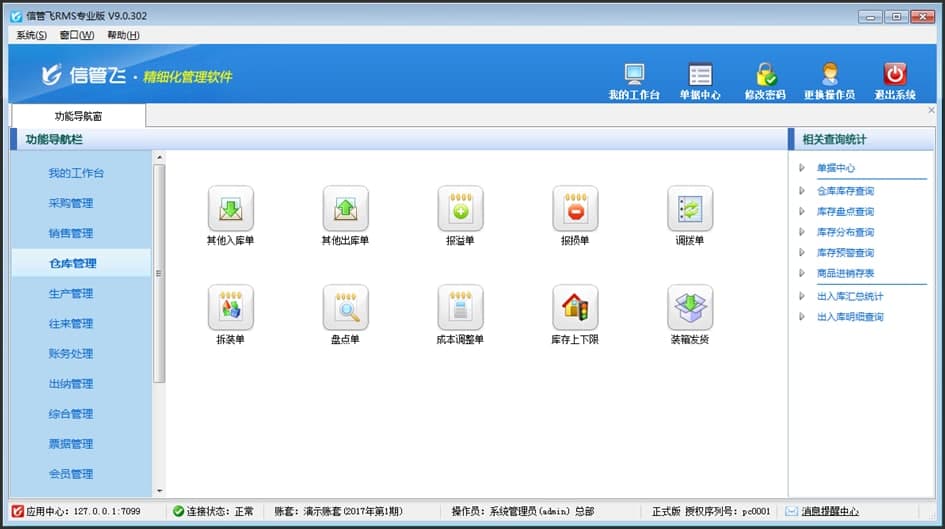Open 库存盘点查询 link

click(x=845, y=211)
